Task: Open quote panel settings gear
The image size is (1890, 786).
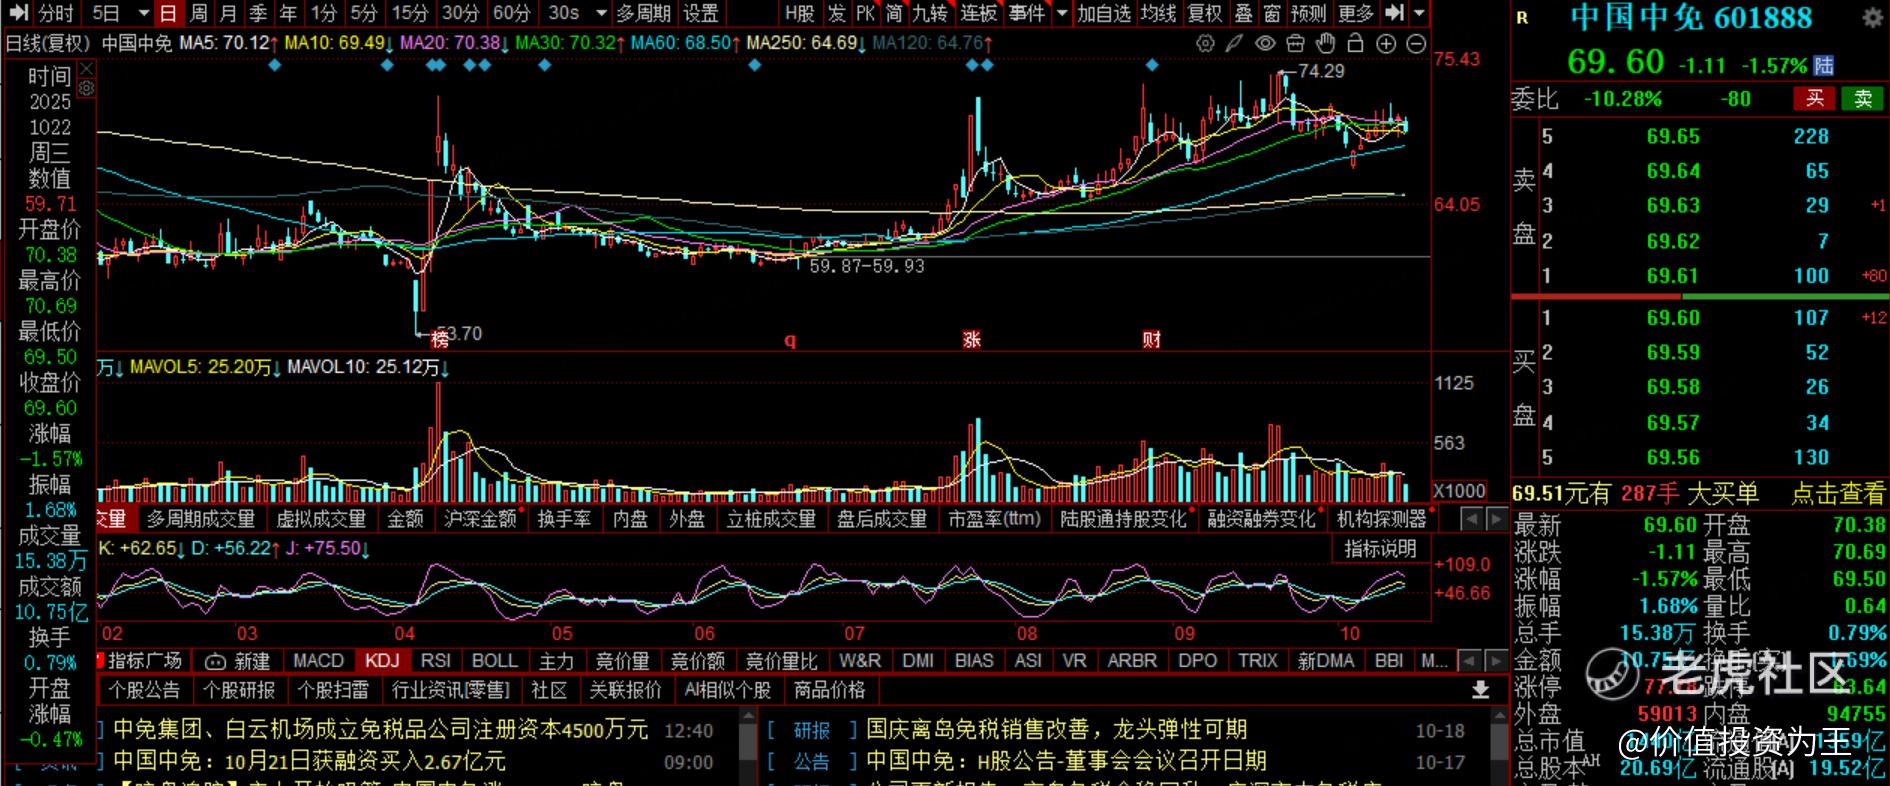Action: point(1872,17)
